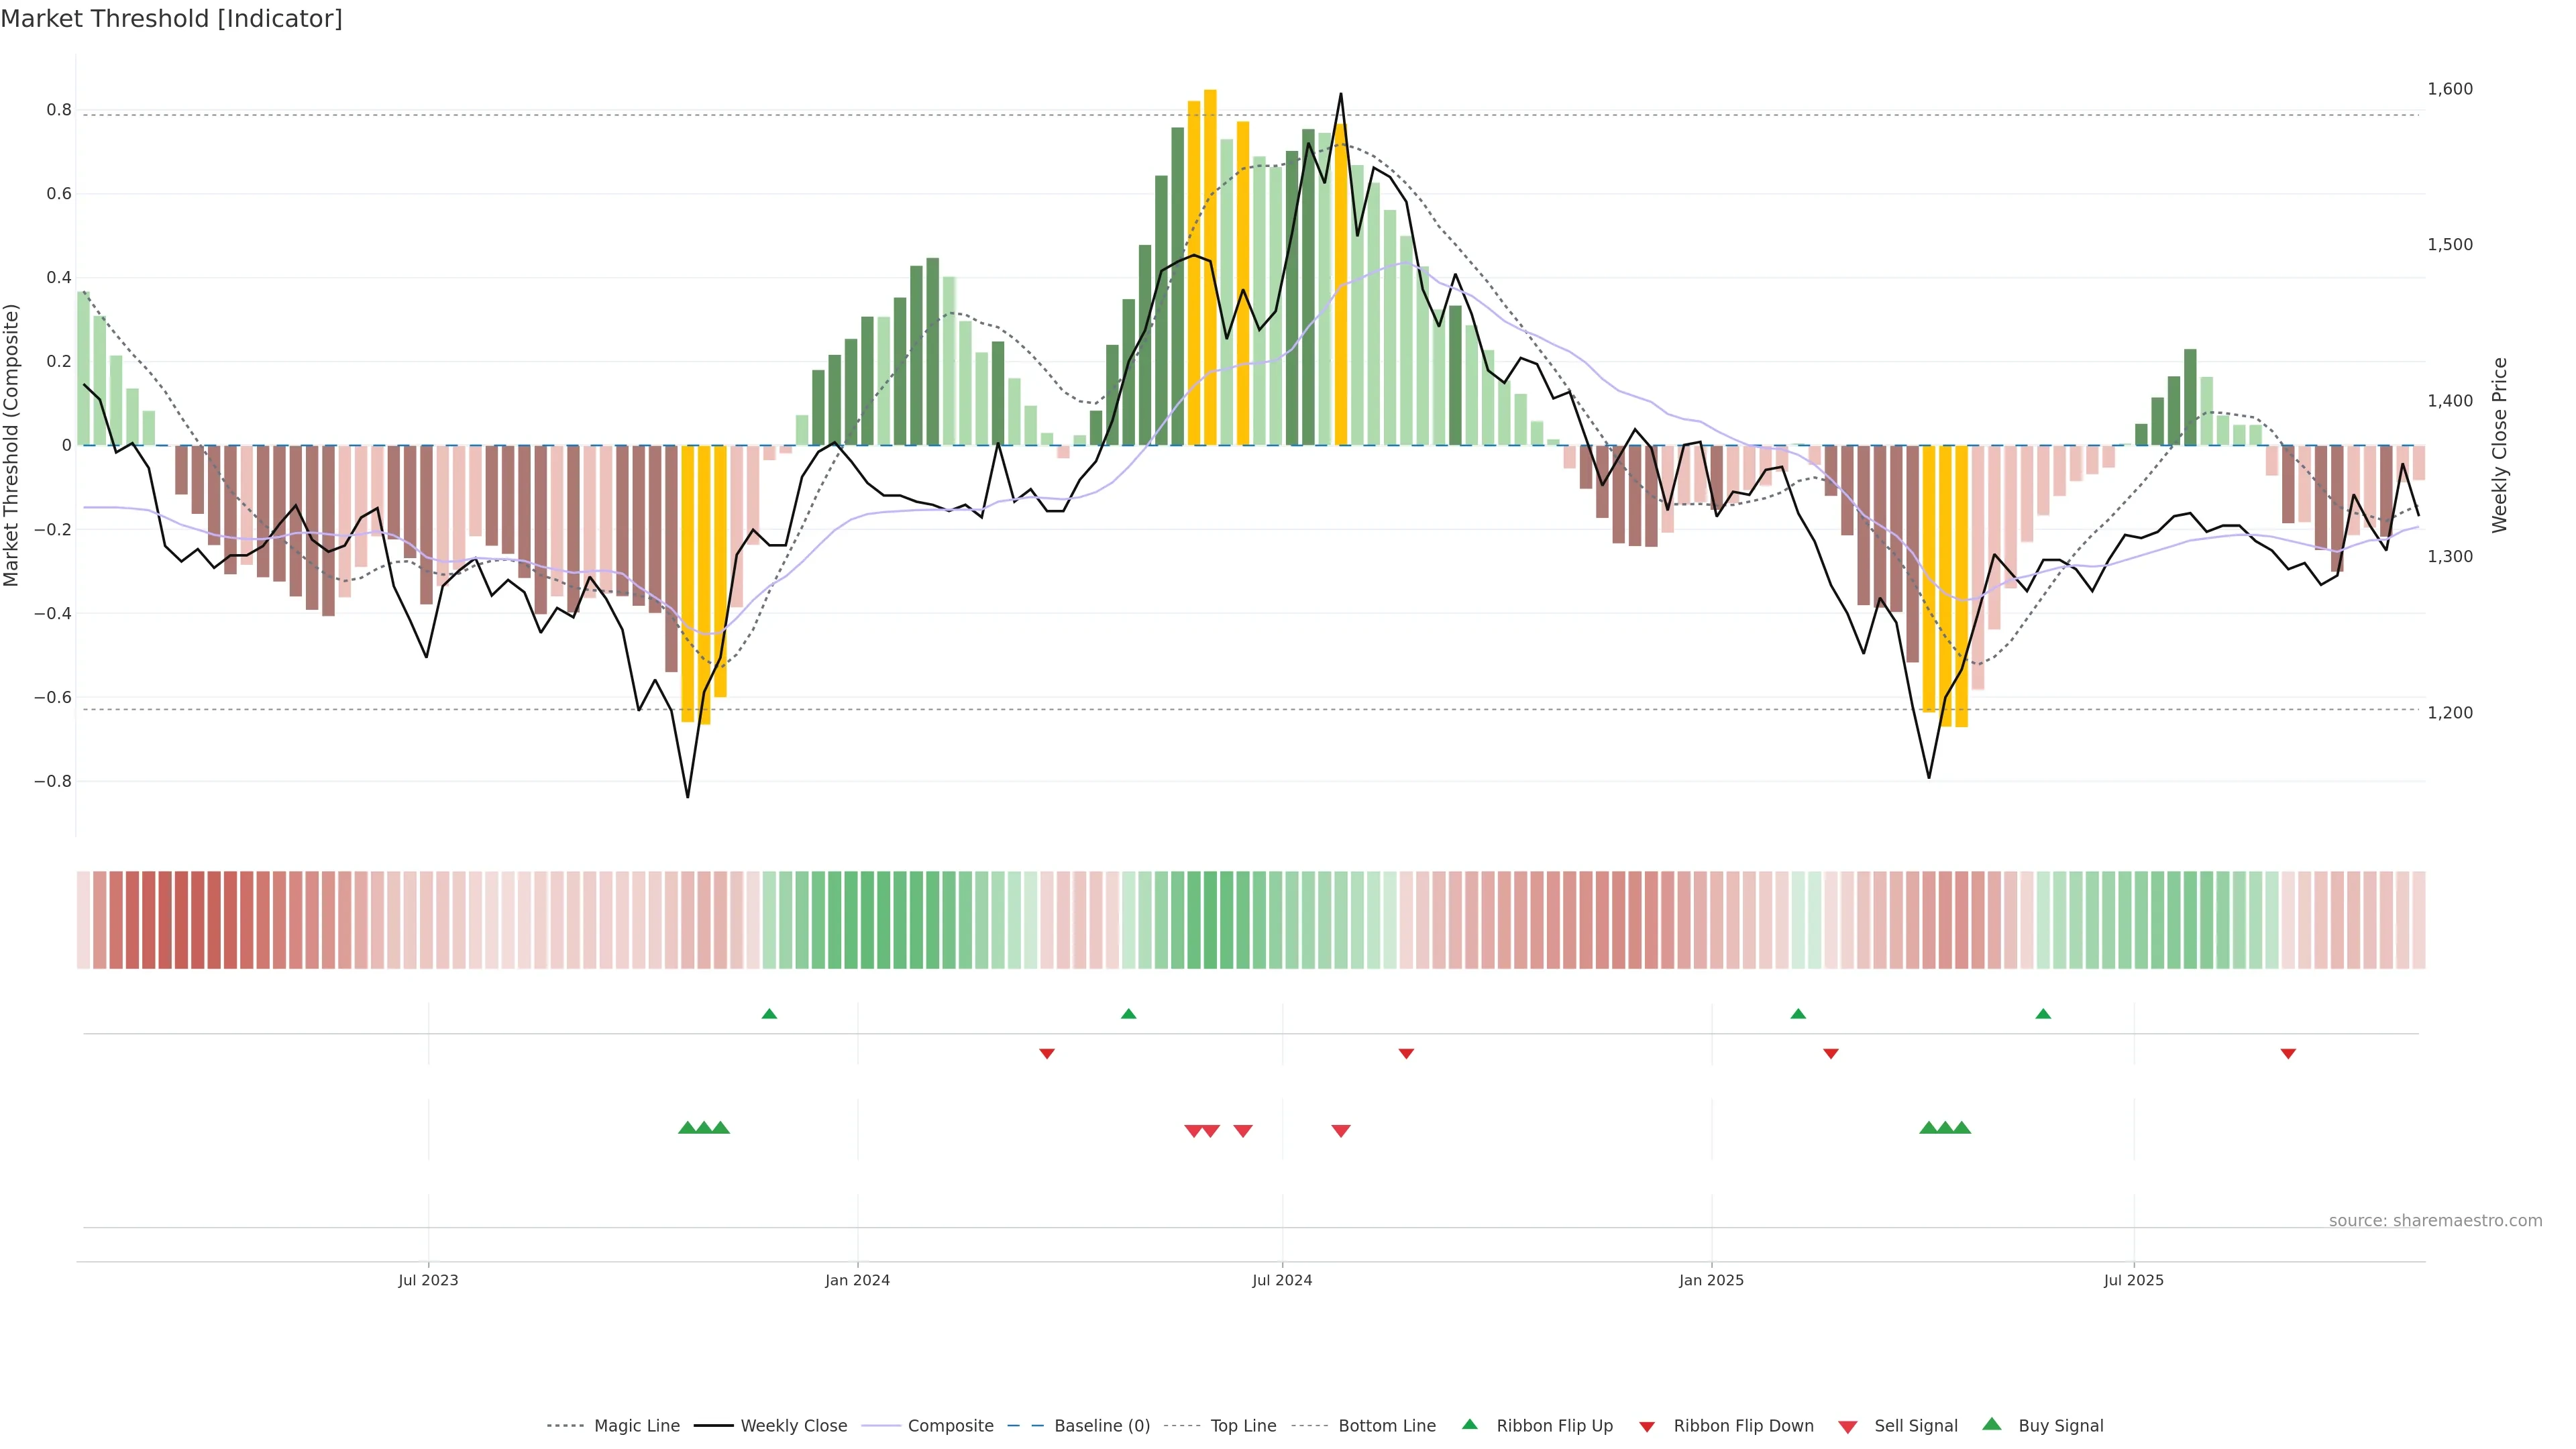The width and height of the screenshot is (2576, 1449).
Task: Click the Buy Signal legend triangle icon
Action: [1992, 1424]
